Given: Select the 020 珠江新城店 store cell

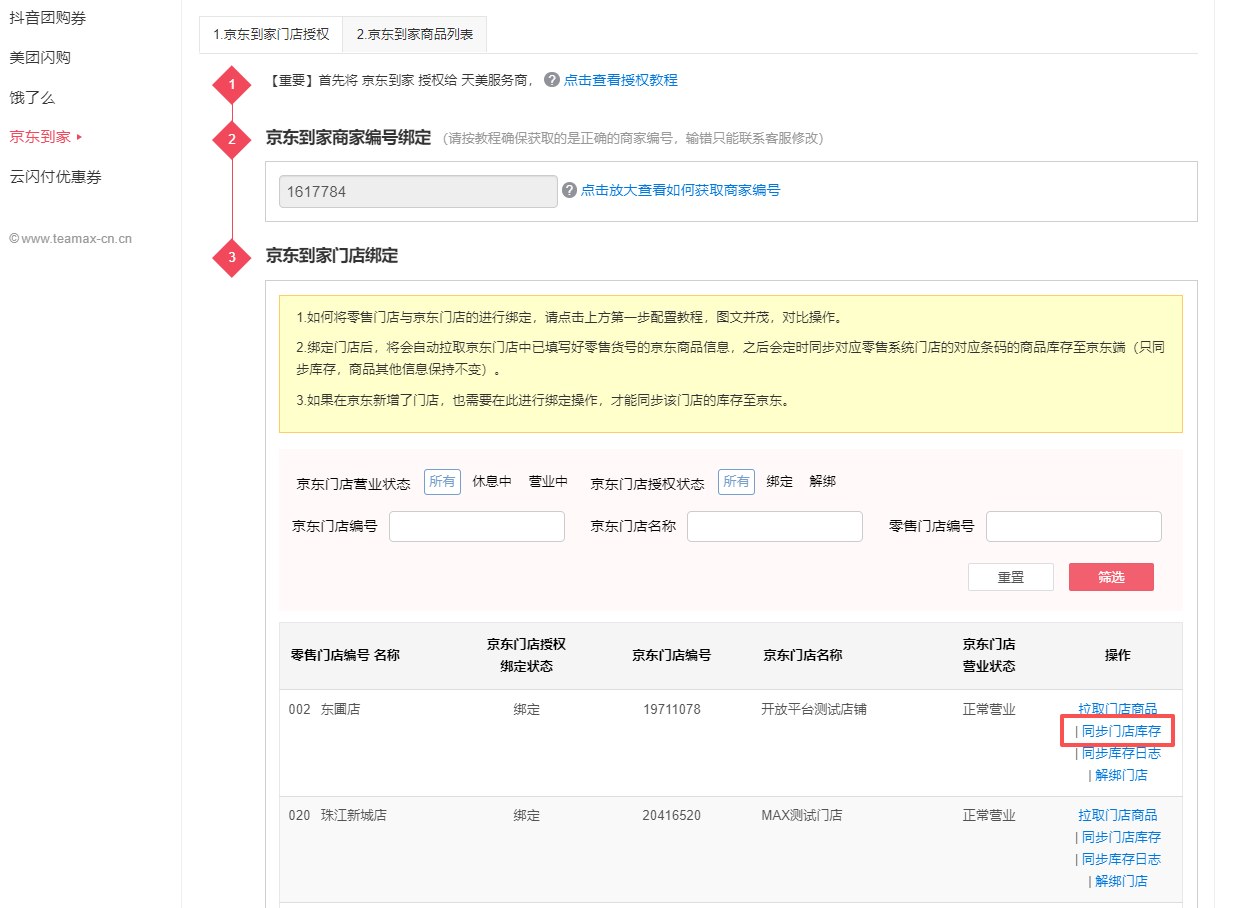Looking at the screenshot, I should [338, 816].
